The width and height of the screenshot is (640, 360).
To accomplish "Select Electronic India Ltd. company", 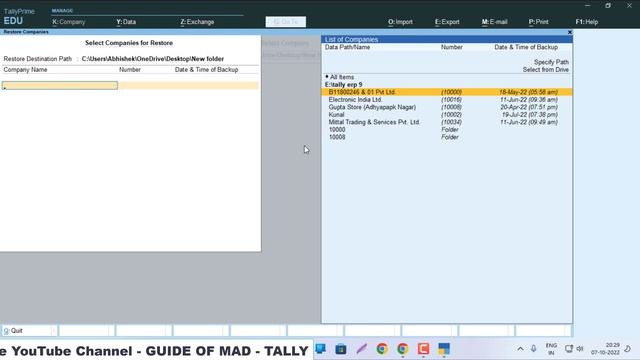I will coord(447,100).
